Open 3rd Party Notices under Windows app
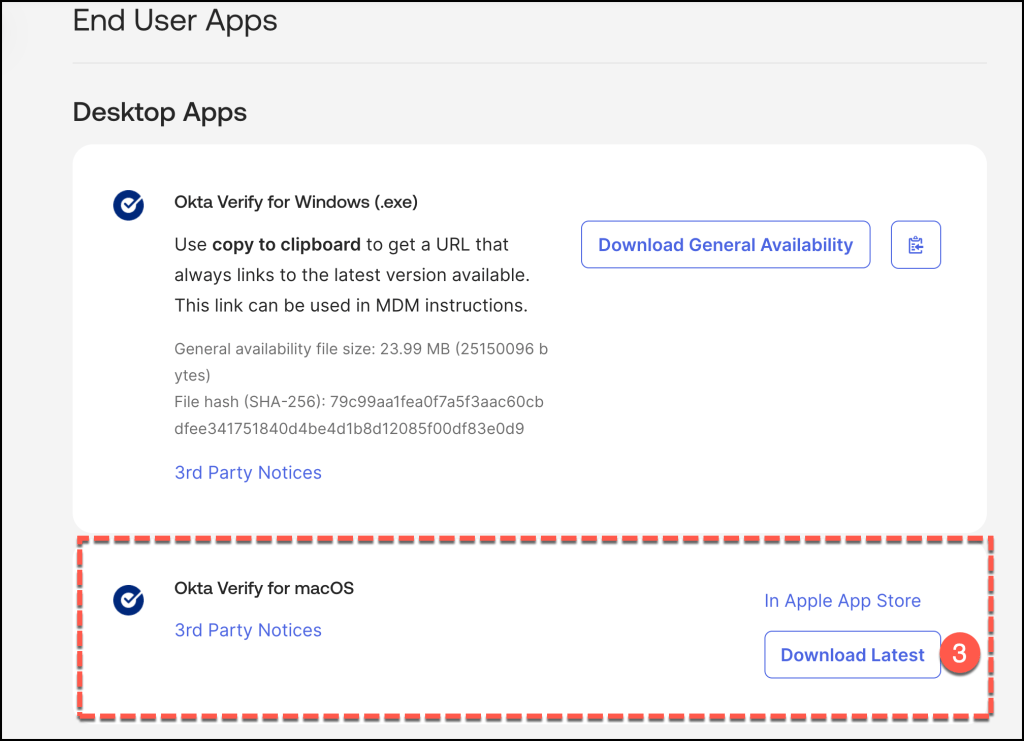1024x741 pixels. click(248, 472)
